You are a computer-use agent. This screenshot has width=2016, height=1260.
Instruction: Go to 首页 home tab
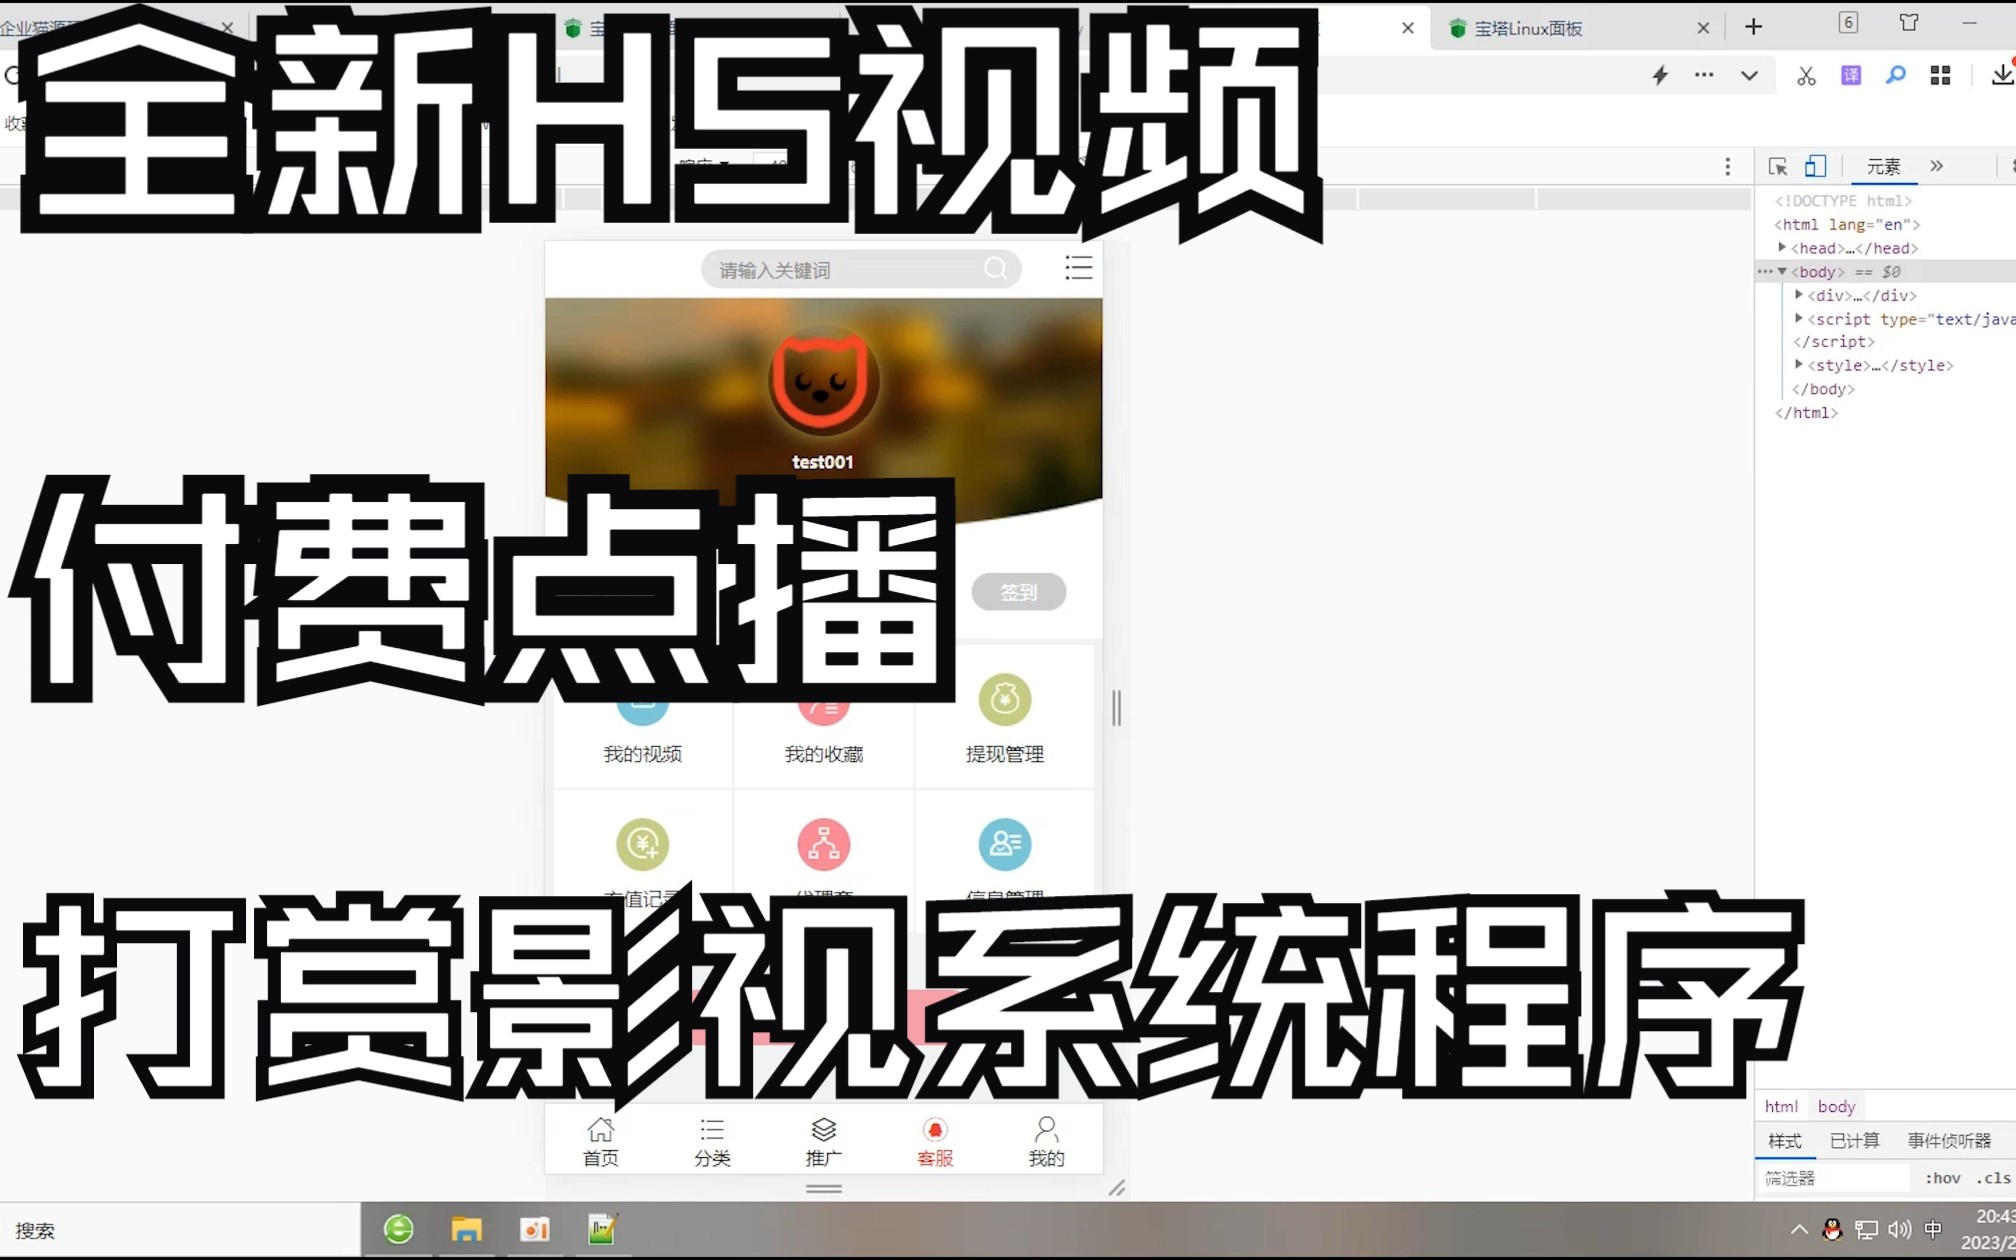[600, 1142]
